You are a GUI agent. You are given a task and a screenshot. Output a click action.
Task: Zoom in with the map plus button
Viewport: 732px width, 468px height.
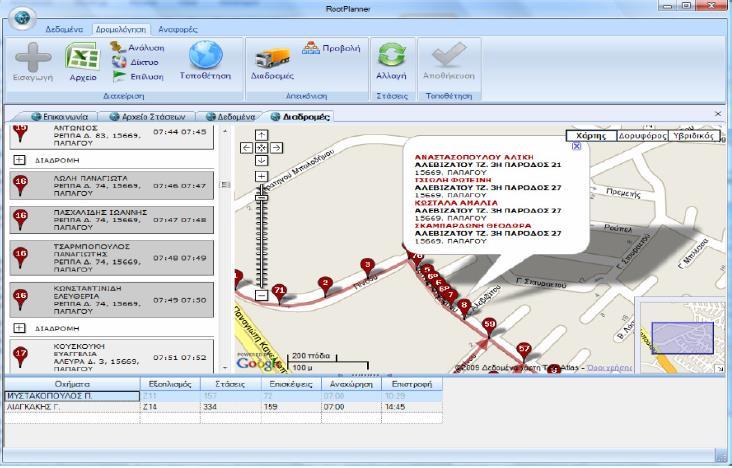click(261, 176)
